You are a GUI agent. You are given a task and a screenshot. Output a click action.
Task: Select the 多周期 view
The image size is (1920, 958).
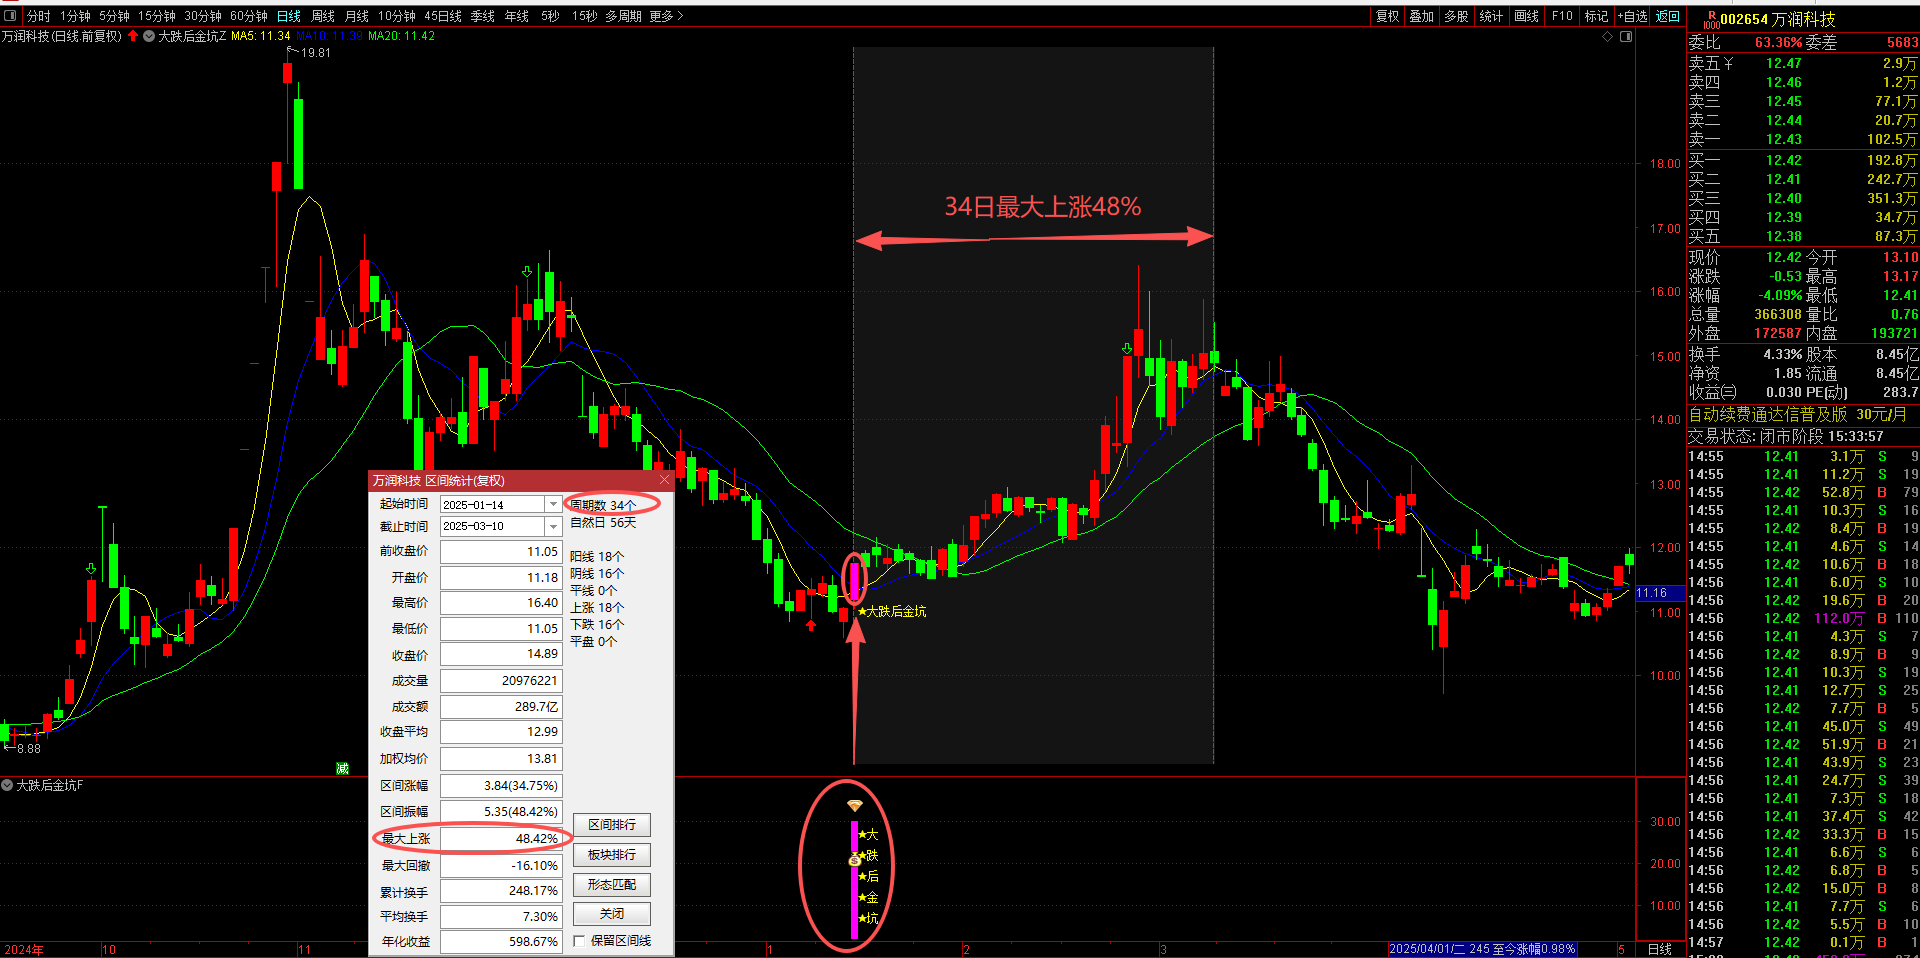point(623,16)
